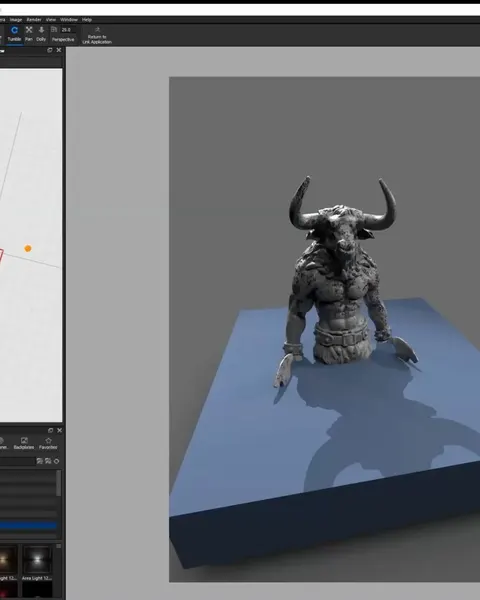The height and width of the screenshot is (600, 480).
Task: Close the library panel
Action: click(x=59, y=430)
